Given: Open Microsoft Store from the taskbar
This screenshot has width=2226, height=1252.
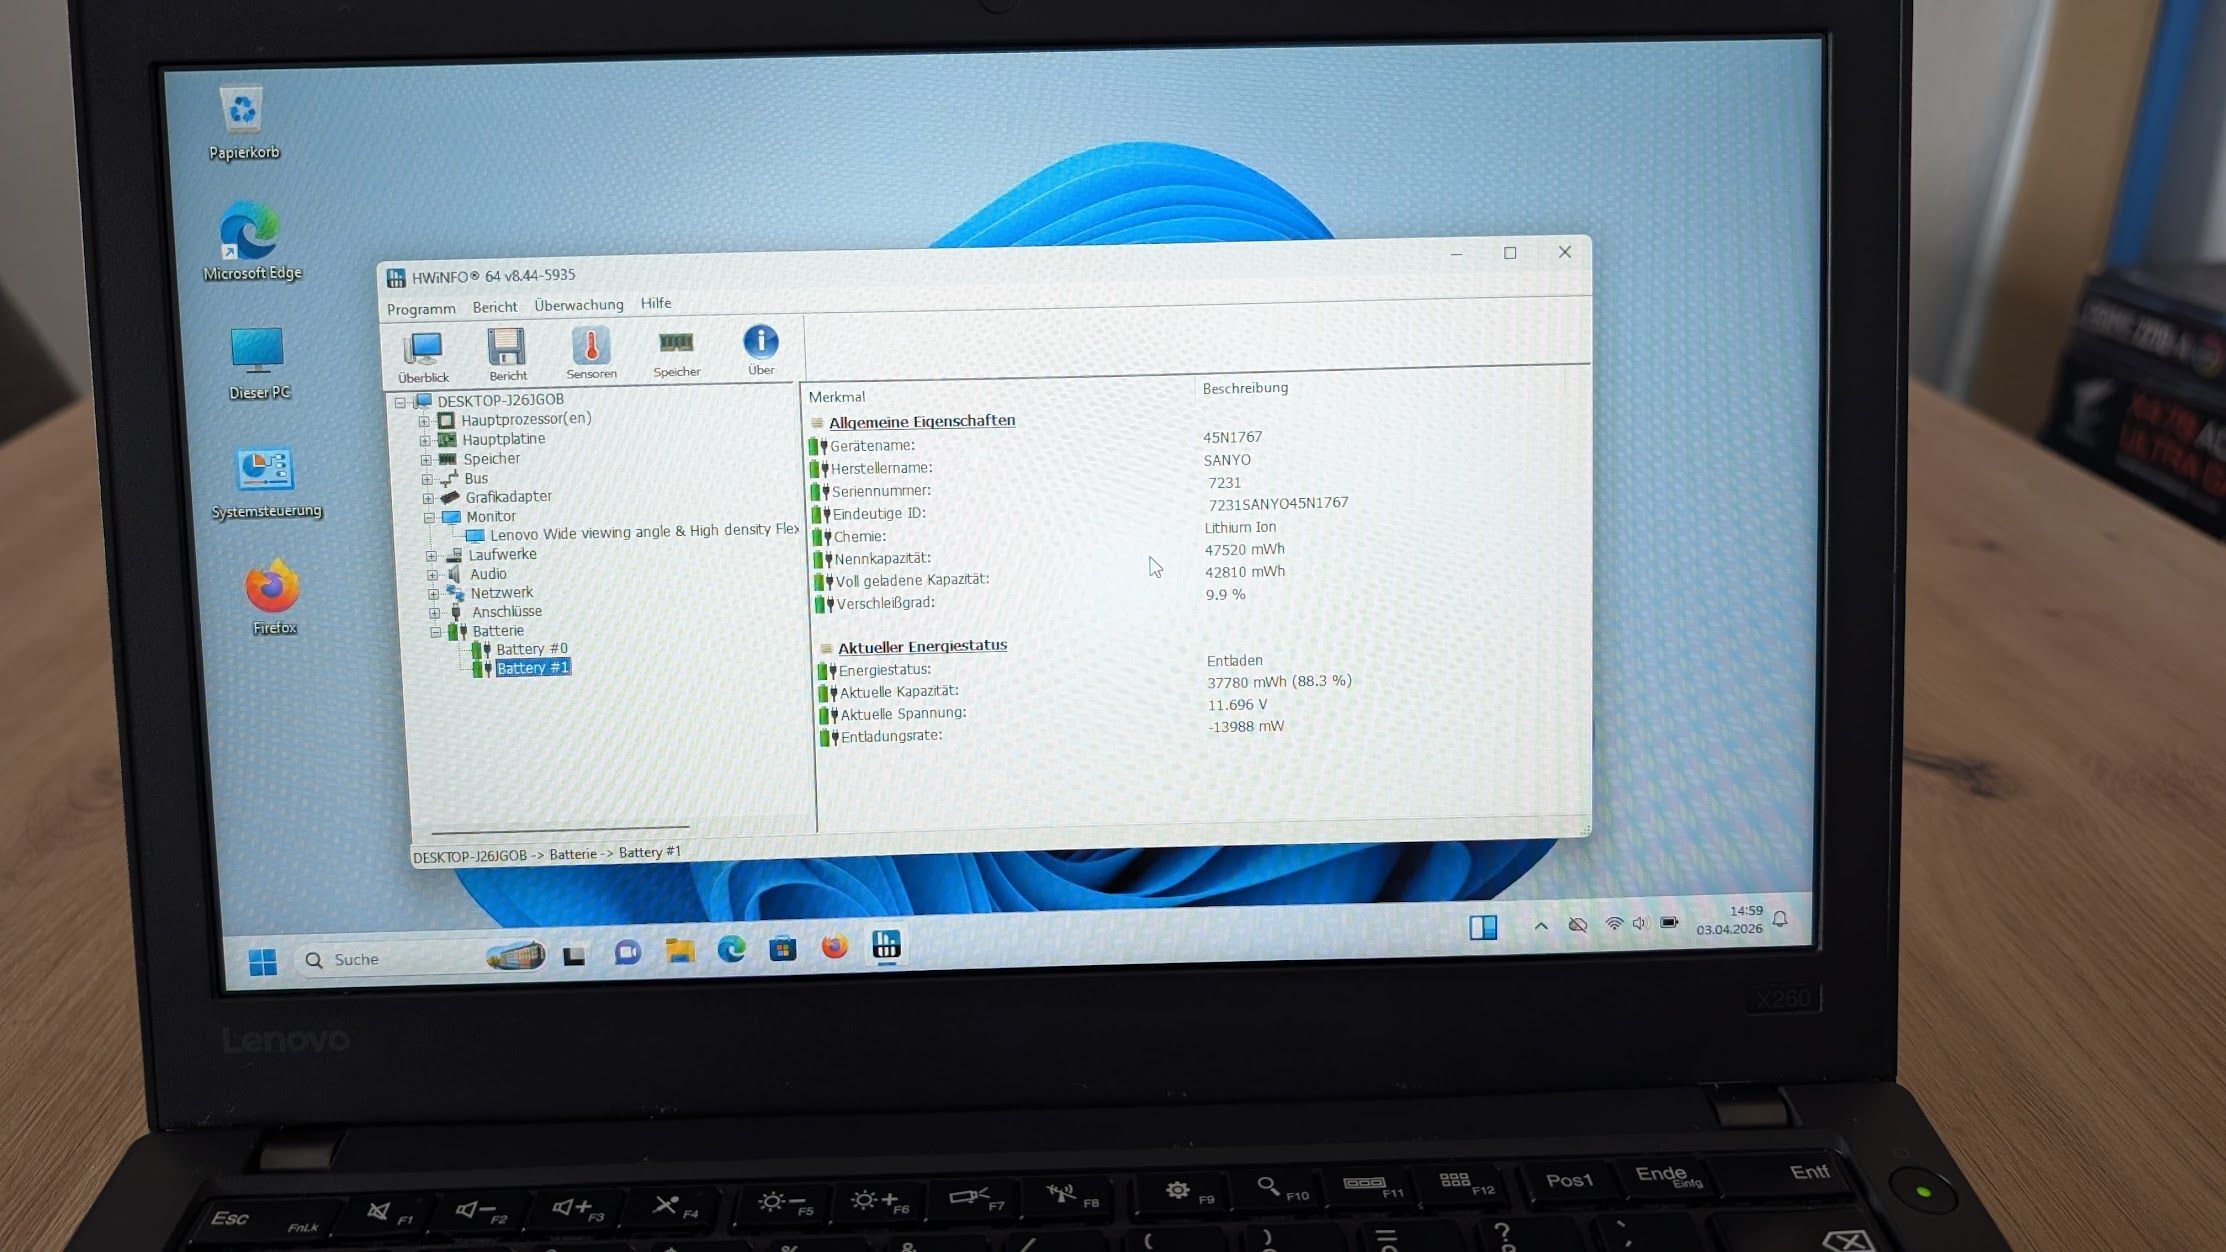Looking at the screenshot, I should 783,948.
